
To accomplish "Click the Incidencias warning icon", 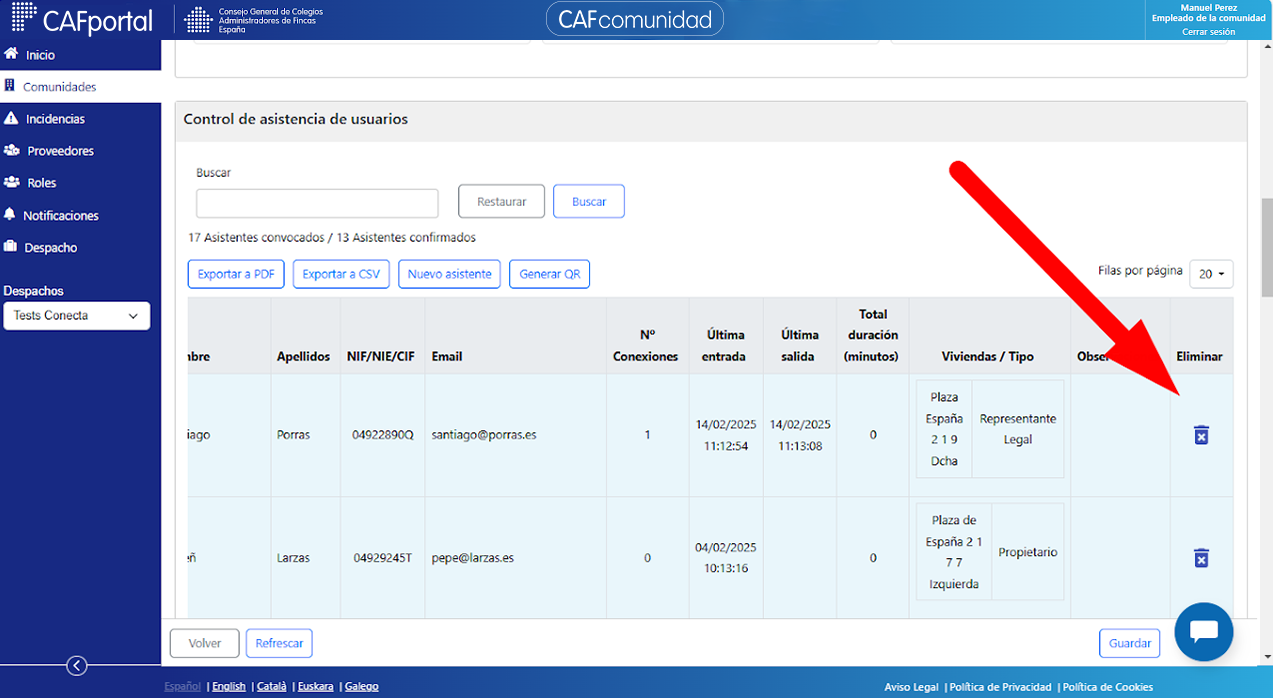I will (x=11, y=118).
